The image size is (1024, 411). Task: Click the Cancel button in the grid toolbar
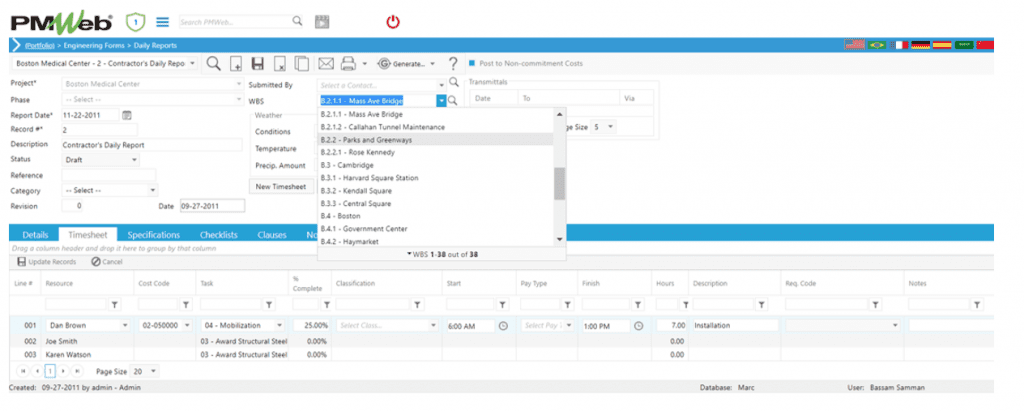[107, 262]
